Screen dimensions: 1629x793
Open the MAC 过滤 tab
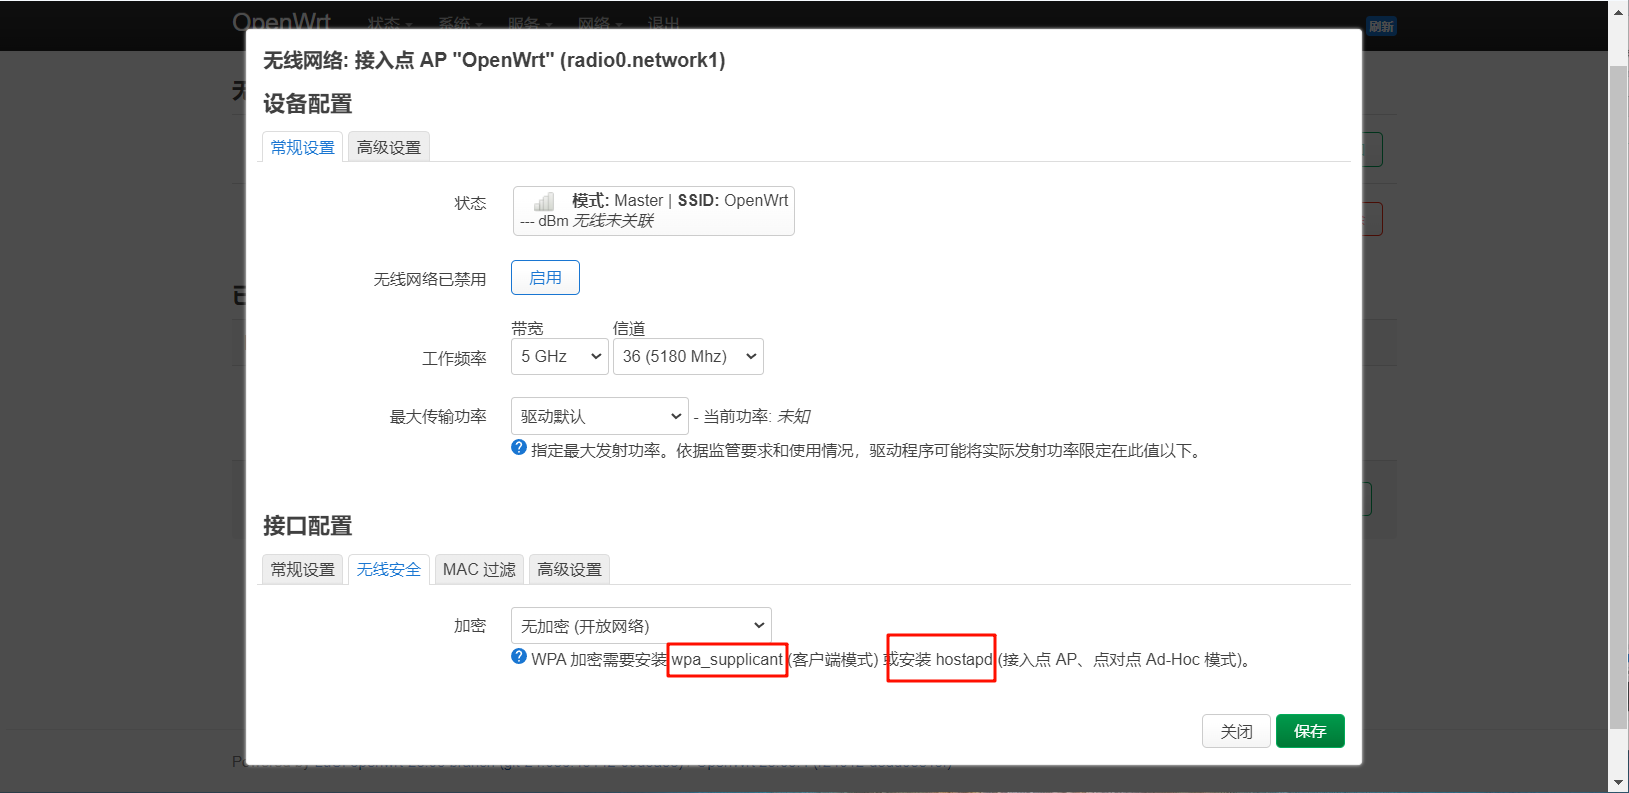479,570
